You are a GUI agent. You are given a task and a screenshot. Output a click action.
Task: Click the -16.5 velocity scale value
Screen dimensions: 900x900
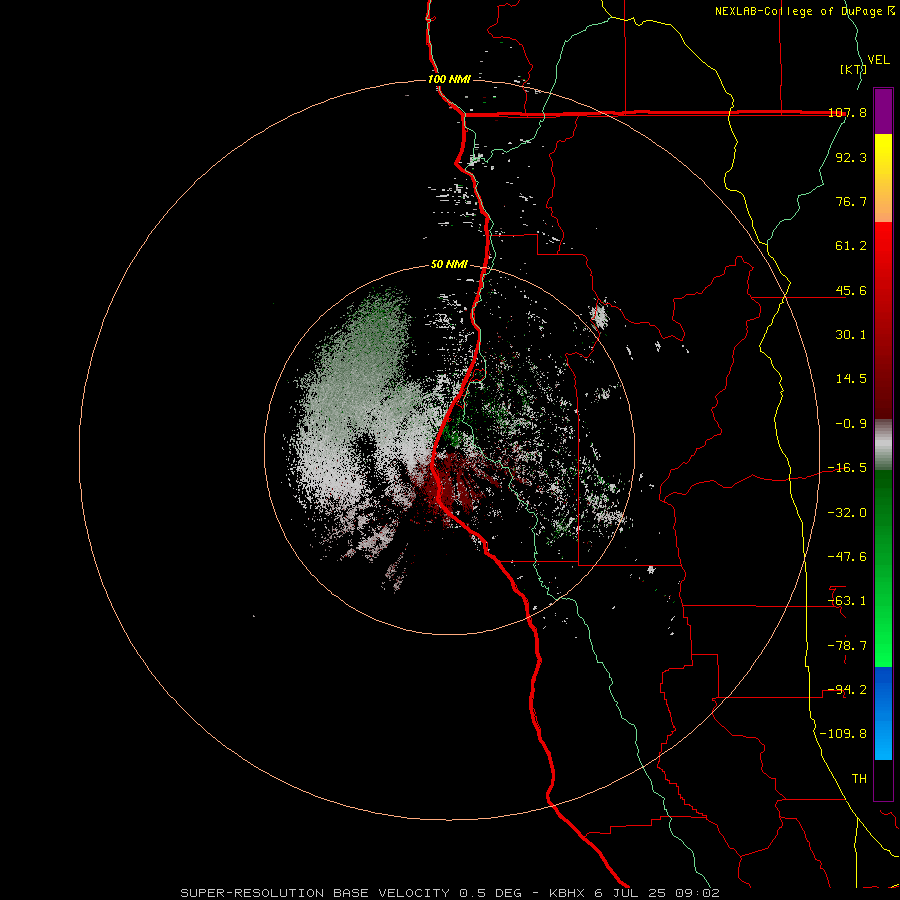click(x=847, y=468)
